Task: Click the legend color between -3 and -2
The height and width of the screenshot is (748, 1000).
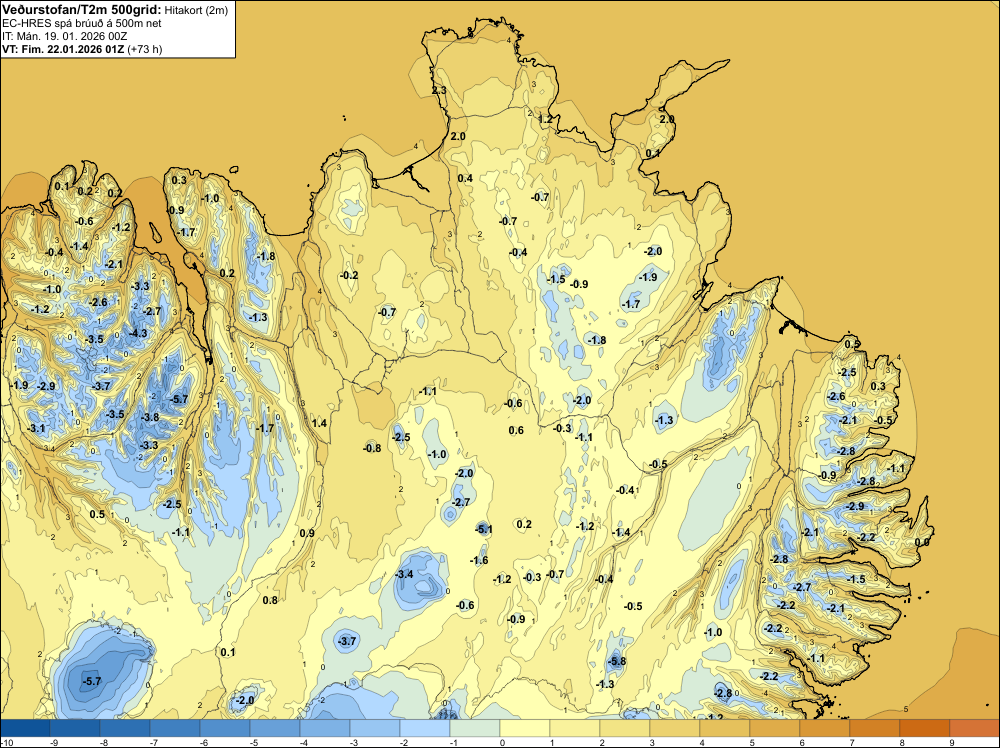Action: click(375, 728)
